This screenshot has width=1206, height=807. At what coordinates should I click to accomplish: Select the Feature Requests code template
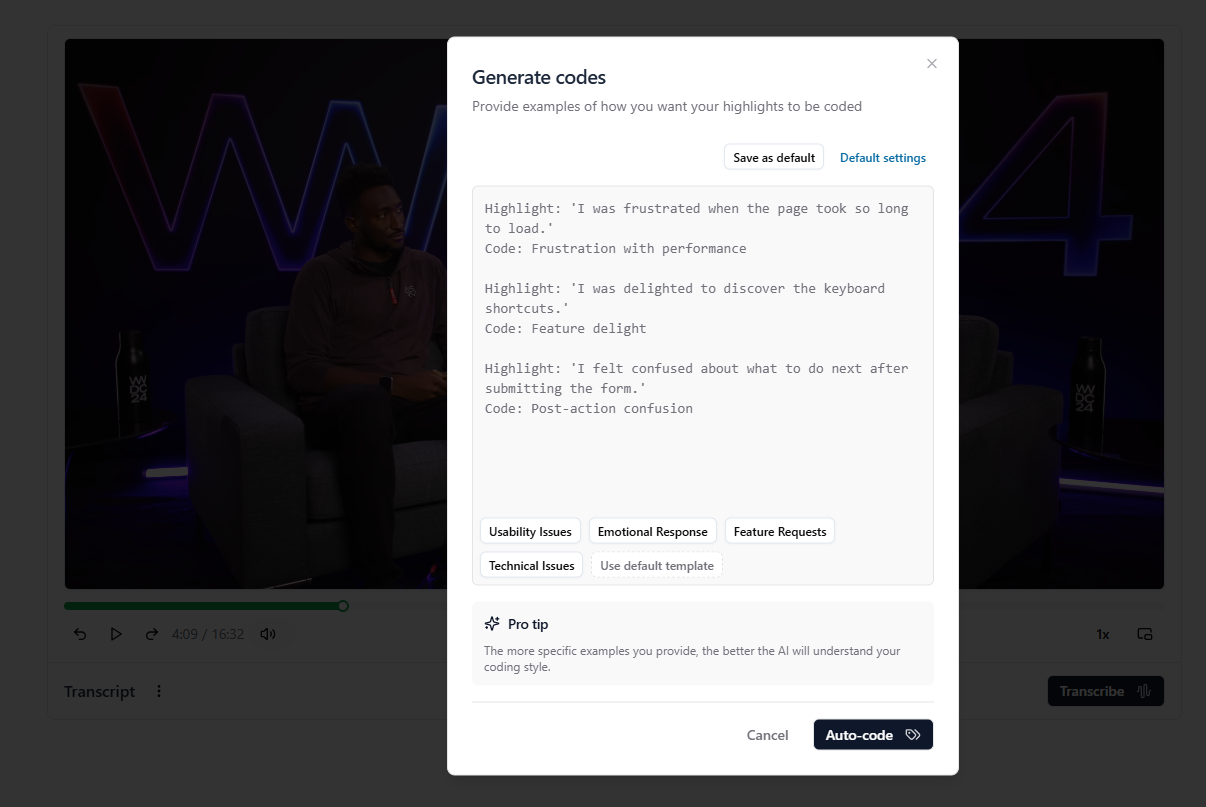click(780, 531)
